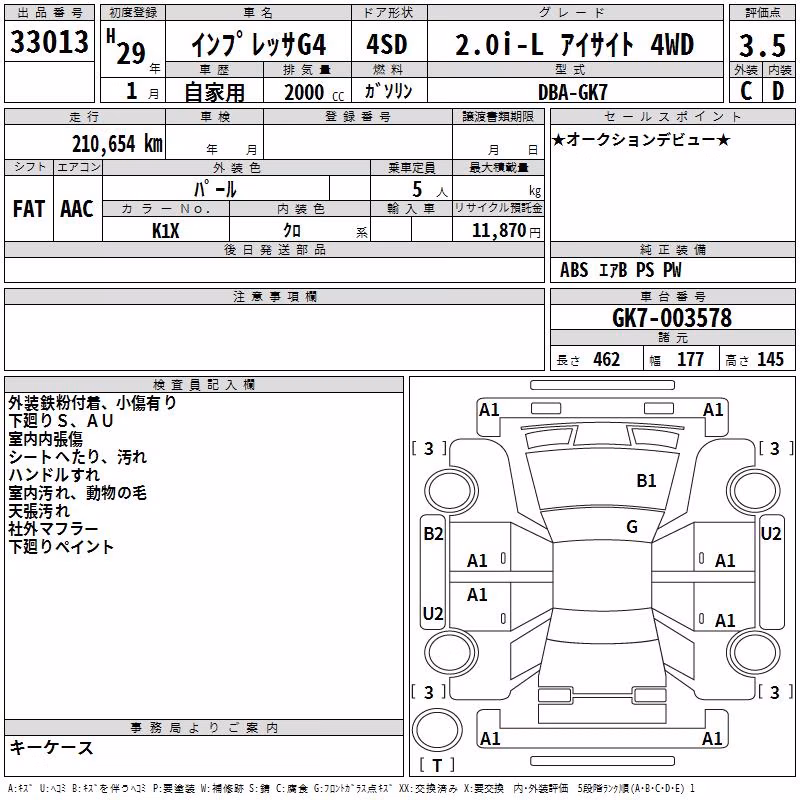
Task: Select exterior color パール
Action: [215, 189]
